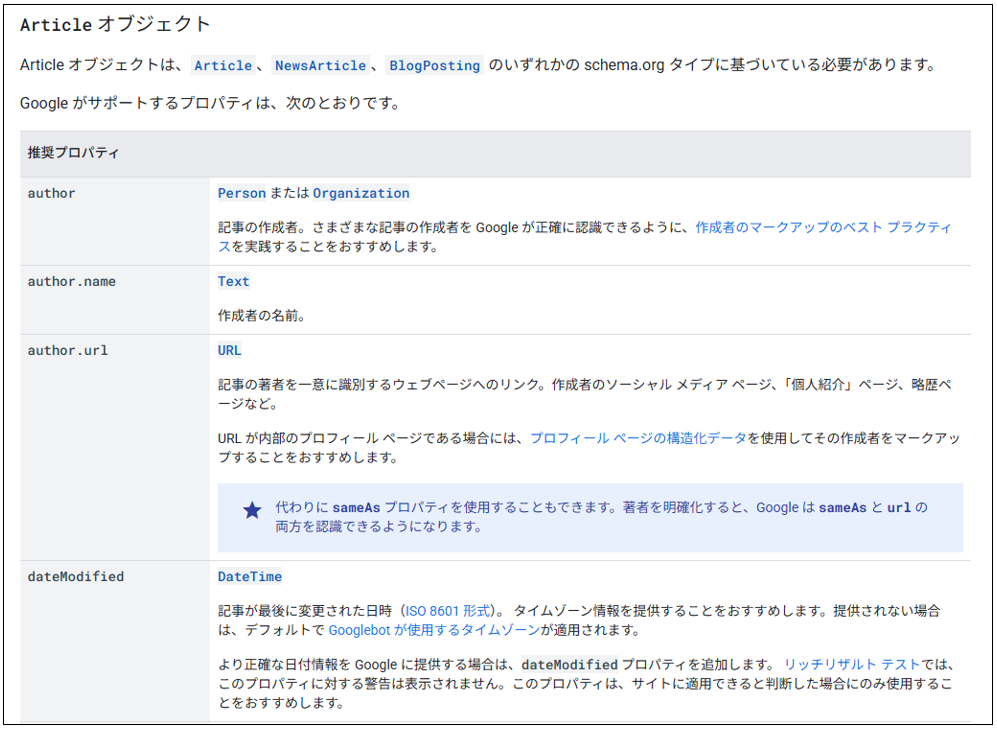Select the author property row
Screen dimensions: 997x729
52,193
